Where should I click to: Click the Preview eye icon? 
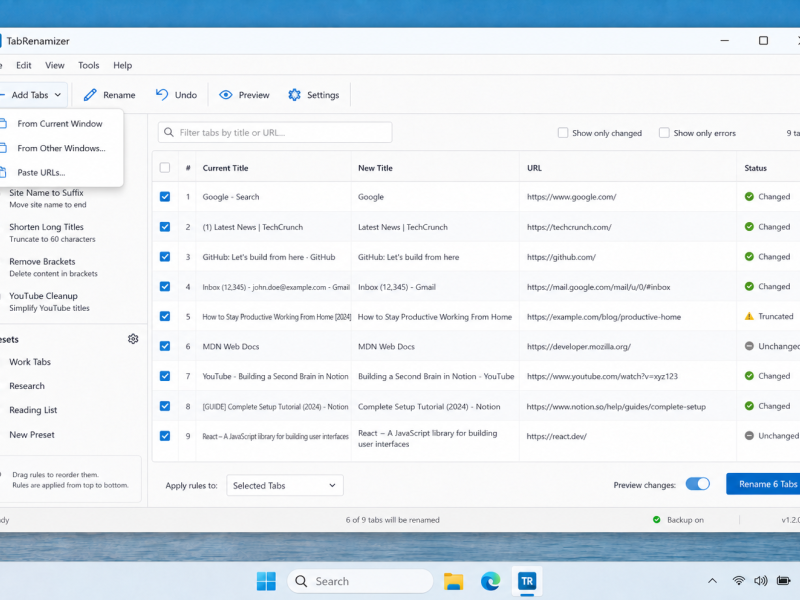[226, 95]
